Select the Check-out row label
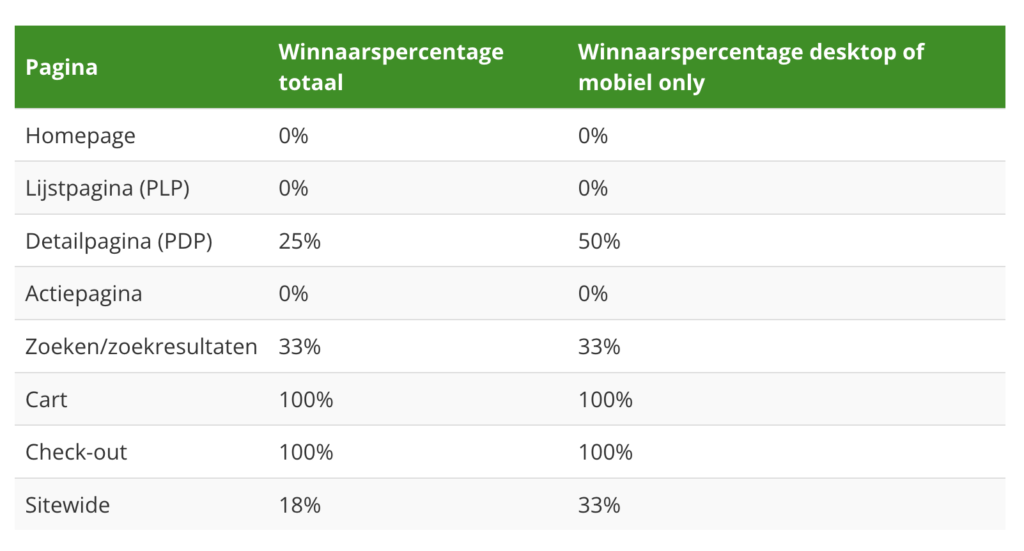Image resolution: width=1024 pixels, height=551 pixels. 77,452
